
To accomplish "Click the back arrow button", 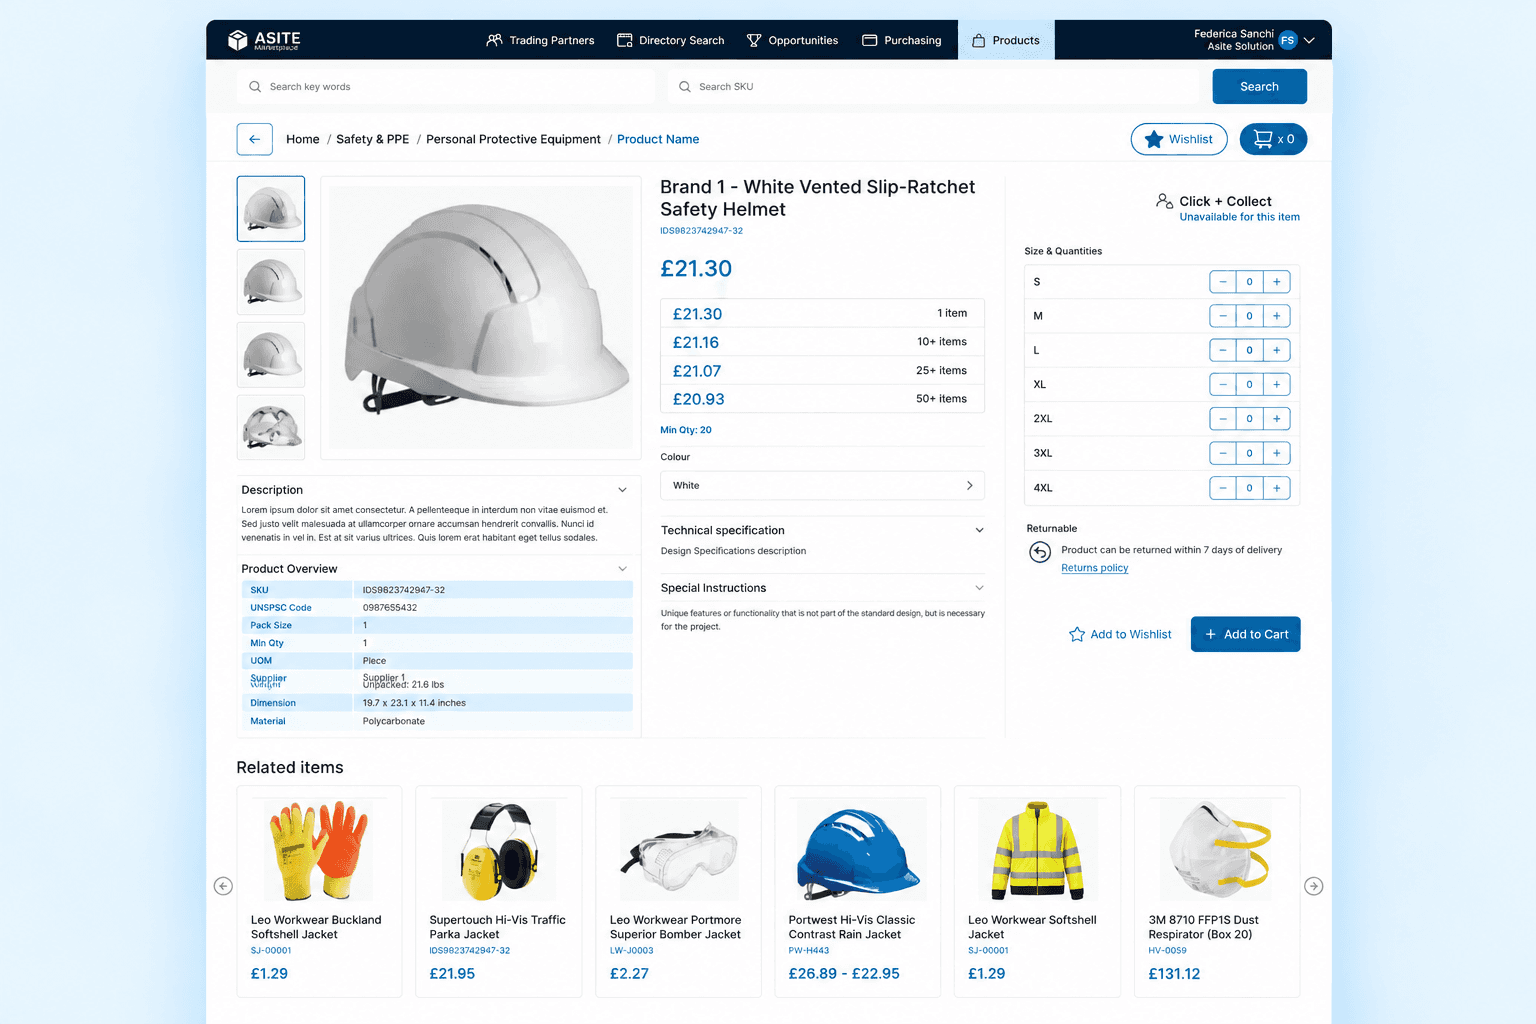I will [254, 139].
